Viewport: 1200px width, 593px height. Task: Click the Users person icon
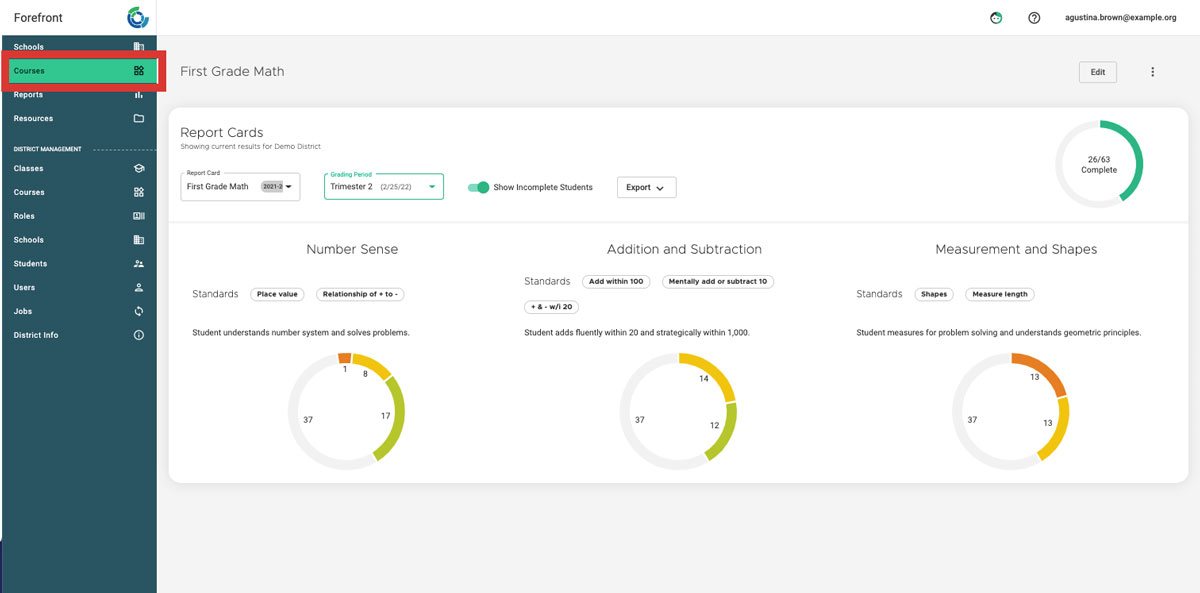pos(139,288)
